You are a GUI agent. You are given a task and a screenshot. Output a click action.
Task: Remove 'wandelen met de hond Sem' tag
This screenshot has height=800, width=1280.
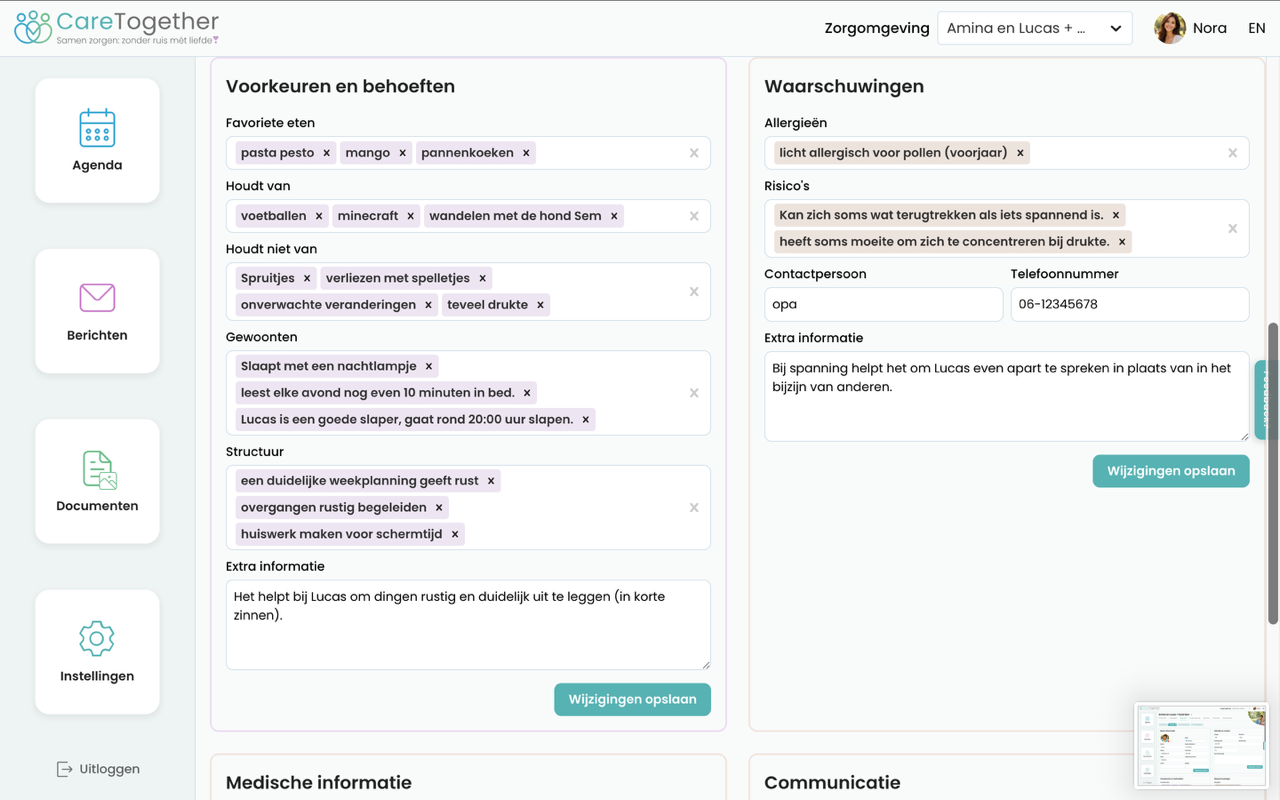tap(614, 216)
